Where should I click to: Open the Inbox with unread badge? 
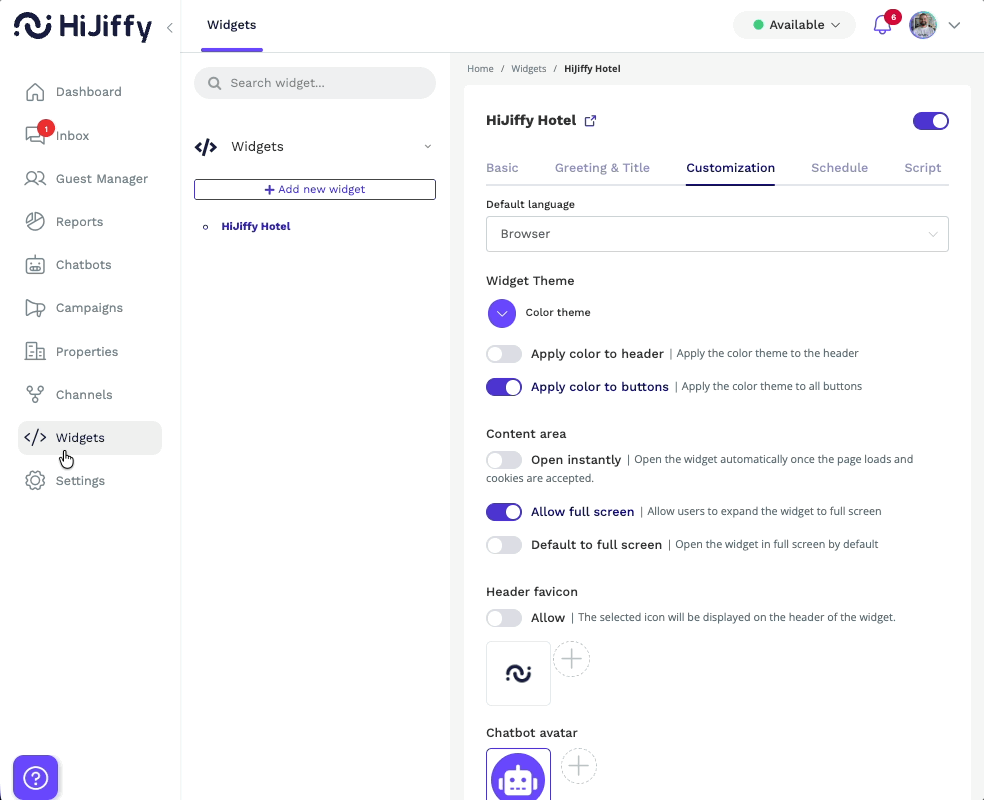(72, 136)
